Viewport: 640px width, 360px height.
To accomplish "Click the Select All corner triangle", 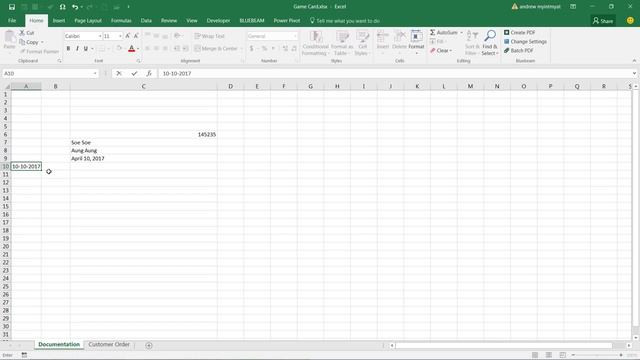I will click(x=6, y=87).
